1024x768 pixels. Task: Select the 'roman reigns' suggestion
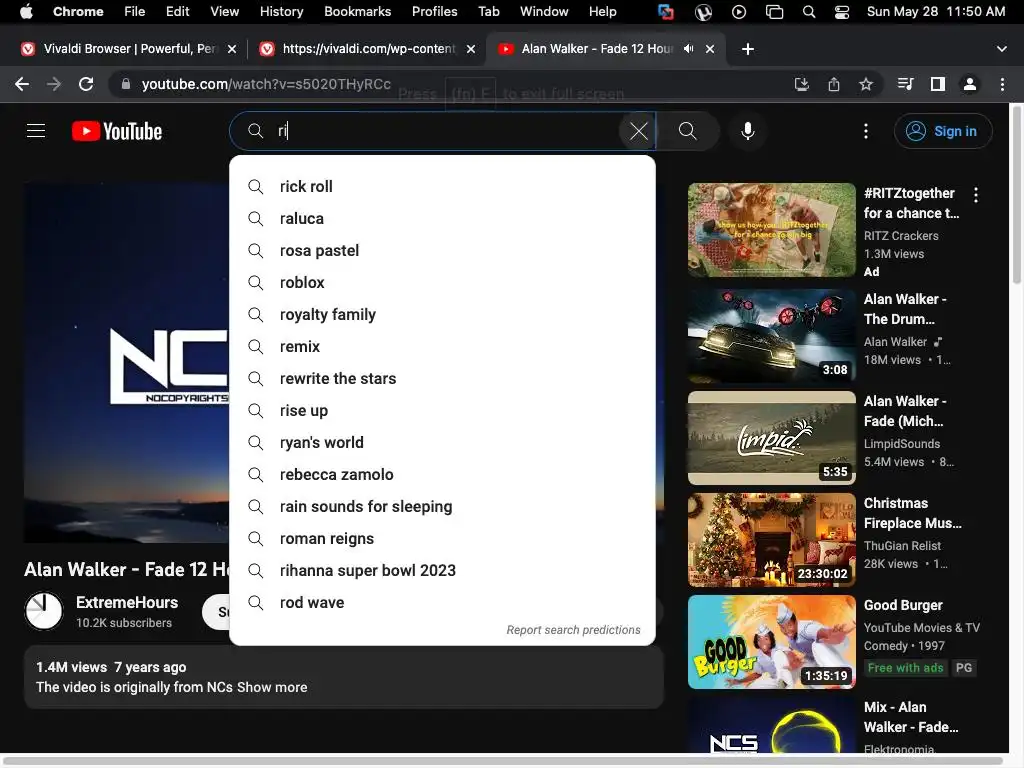click(442, 539)
